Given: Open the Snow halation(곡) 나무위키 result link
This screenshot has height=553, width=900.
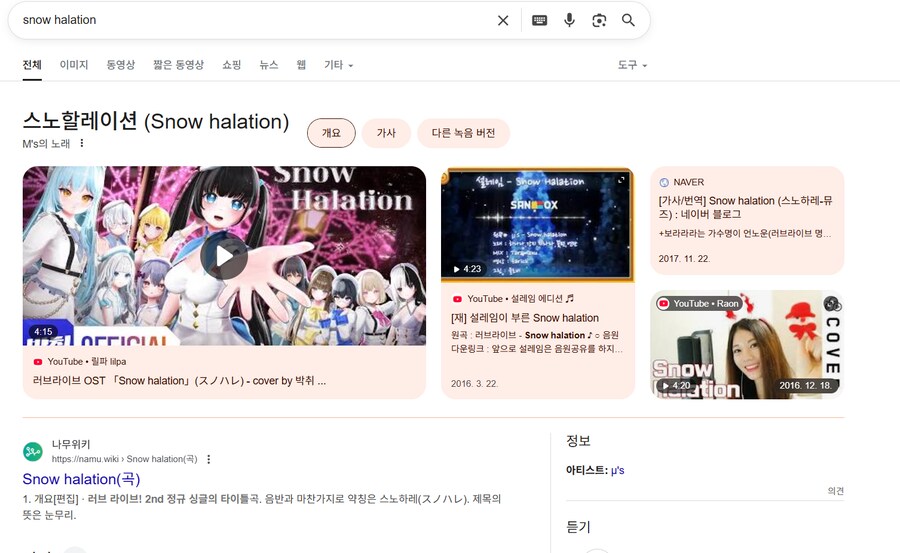Looking at the screenshot, I should pyautogui.click(x=81, y=479).
